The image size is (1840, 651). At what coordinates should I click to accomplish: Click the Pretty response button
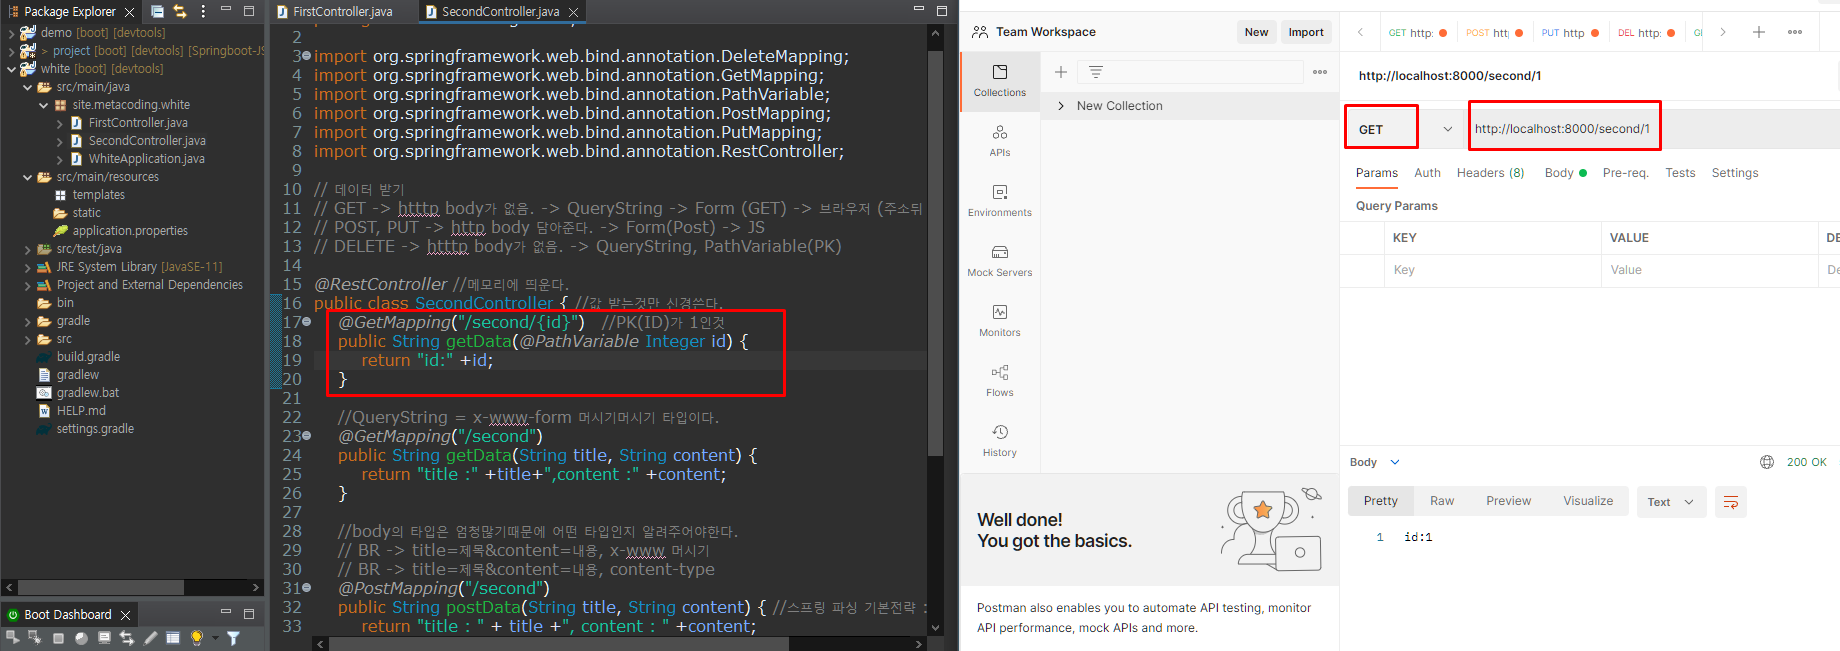coord(1380,501)
